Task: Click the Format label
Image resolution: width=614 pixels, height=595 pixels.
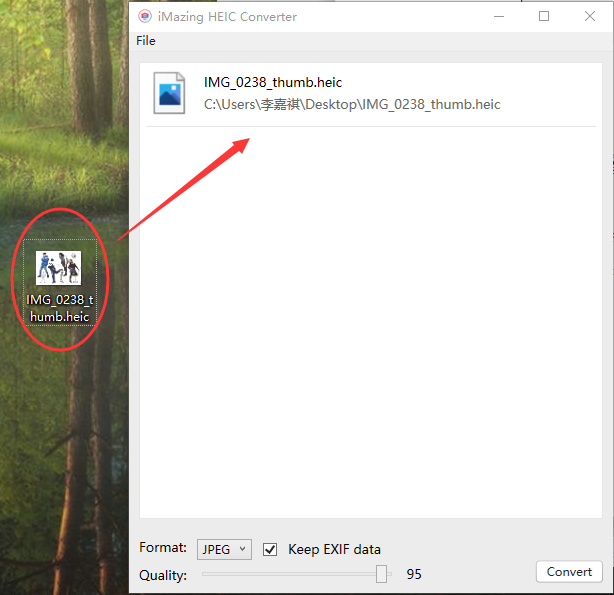Action: pos(163,547)
